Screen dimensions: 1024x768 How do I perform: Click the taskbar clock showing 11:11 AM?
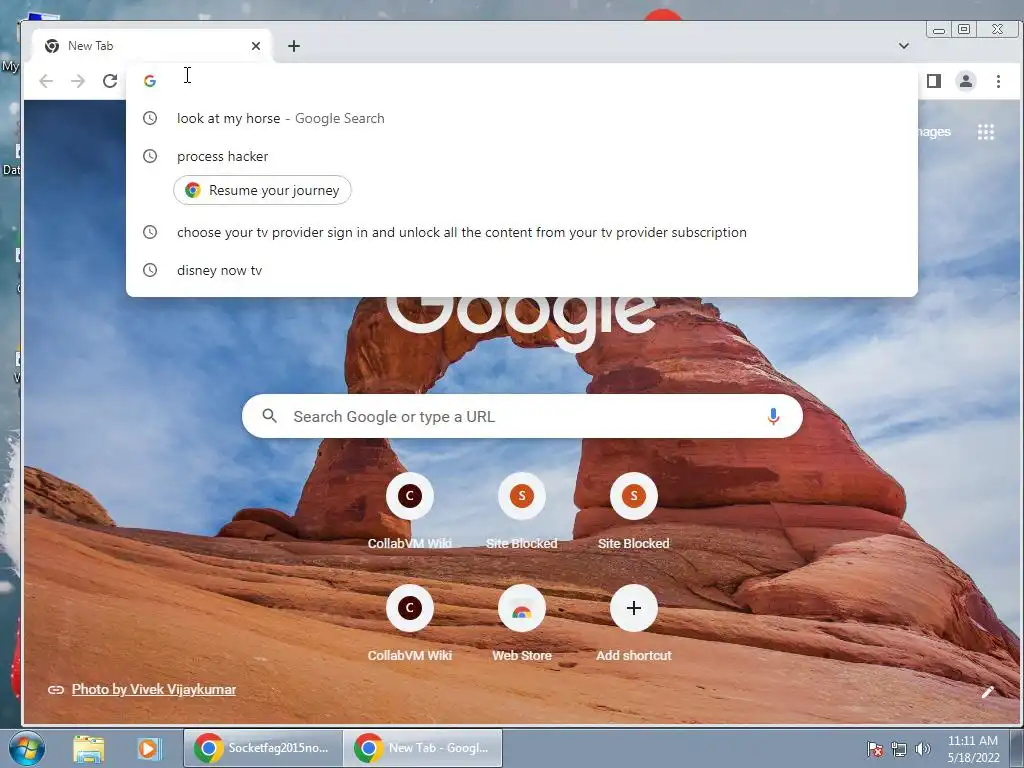pos(973,749)
